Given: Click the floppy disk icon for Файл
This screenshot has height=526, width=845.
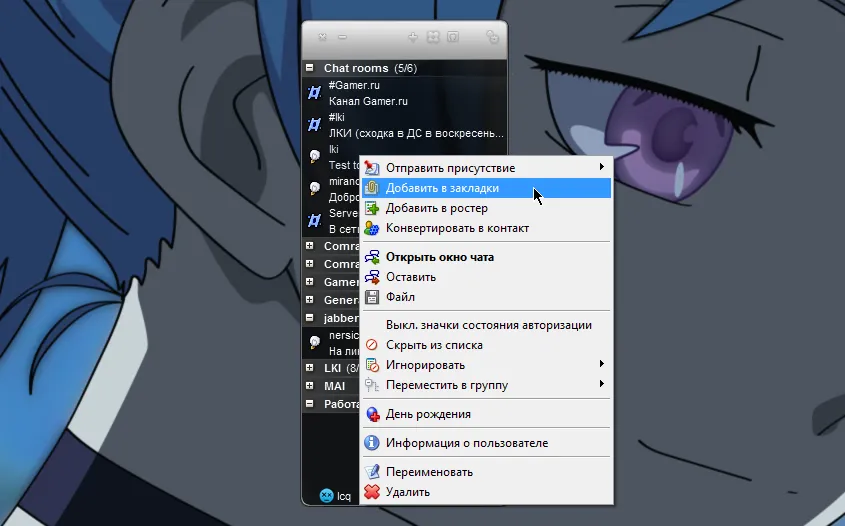Looking at the screenshot, I should pyautogui.click(x=372, y=297).
